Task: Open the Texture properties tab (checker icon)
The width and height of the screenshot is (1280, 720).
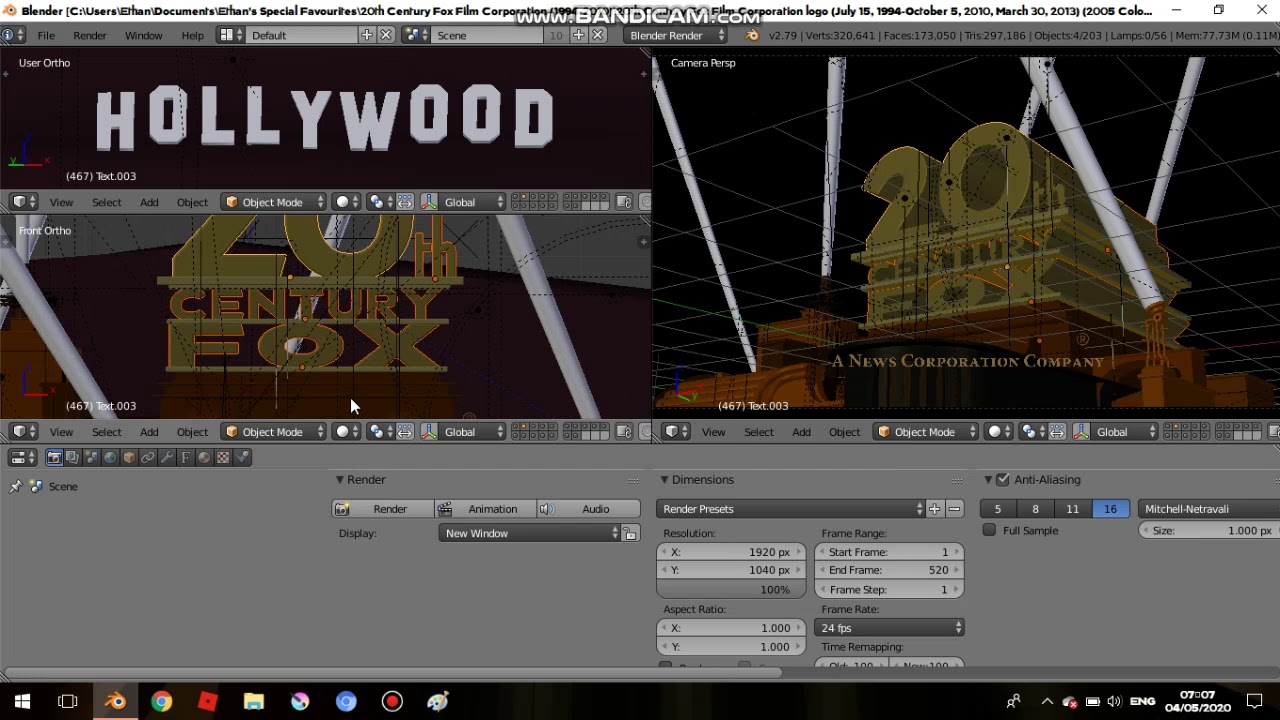Action: coord(223,457)
